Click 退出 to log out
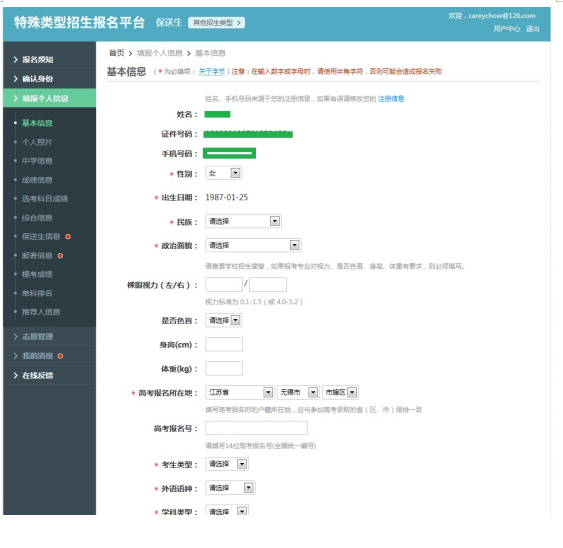563x548 pixels. click(532, 29)
